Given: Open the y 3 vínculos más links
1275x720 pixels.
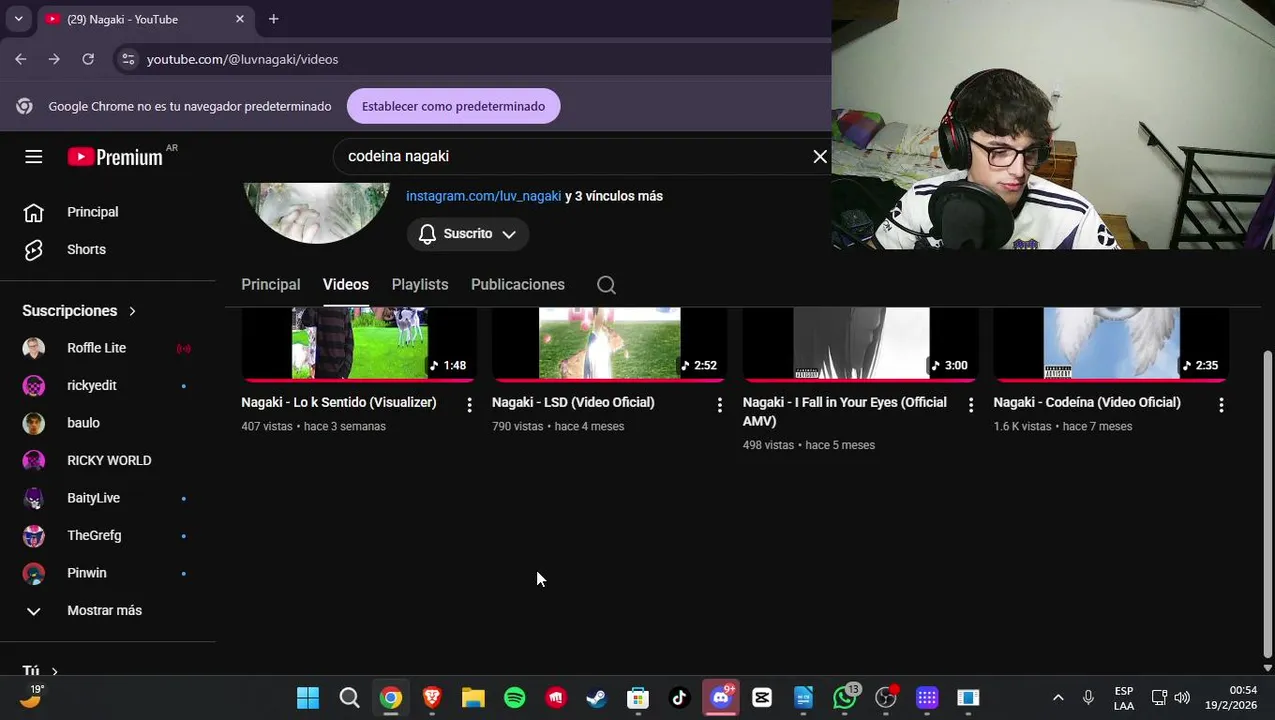Looking at the screenshot, I should click(x=614, y=196).
